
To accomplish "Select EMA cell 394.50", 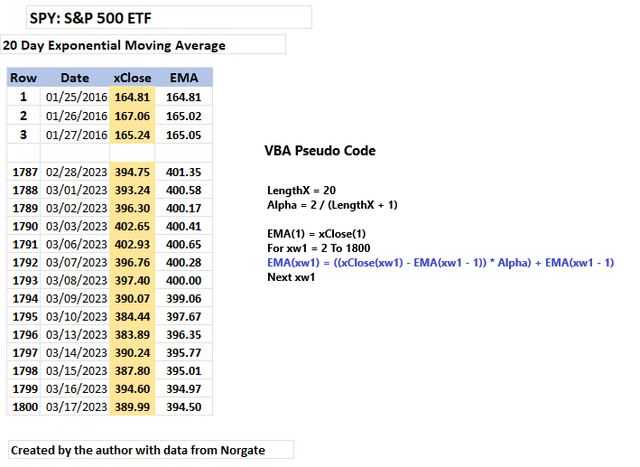I will click(184, 407).
